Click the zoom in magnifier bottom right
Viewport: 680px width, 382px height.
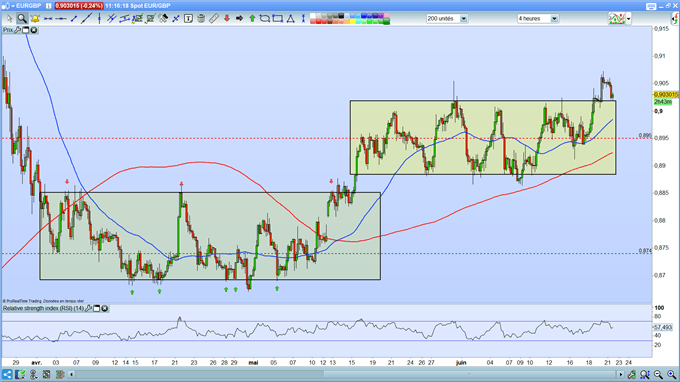click(x=671, y=374)
